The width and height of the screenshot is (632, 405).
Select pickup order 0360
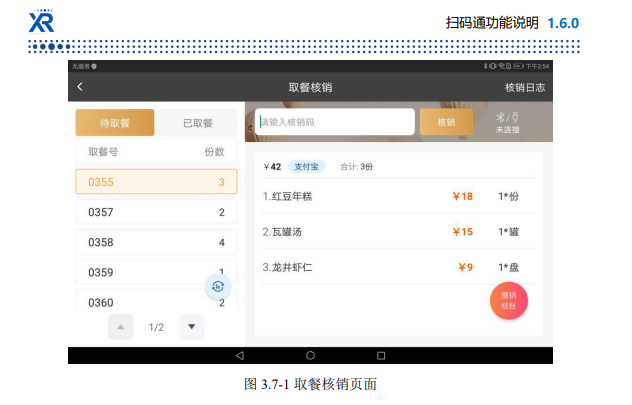click(x=156, y=300)
